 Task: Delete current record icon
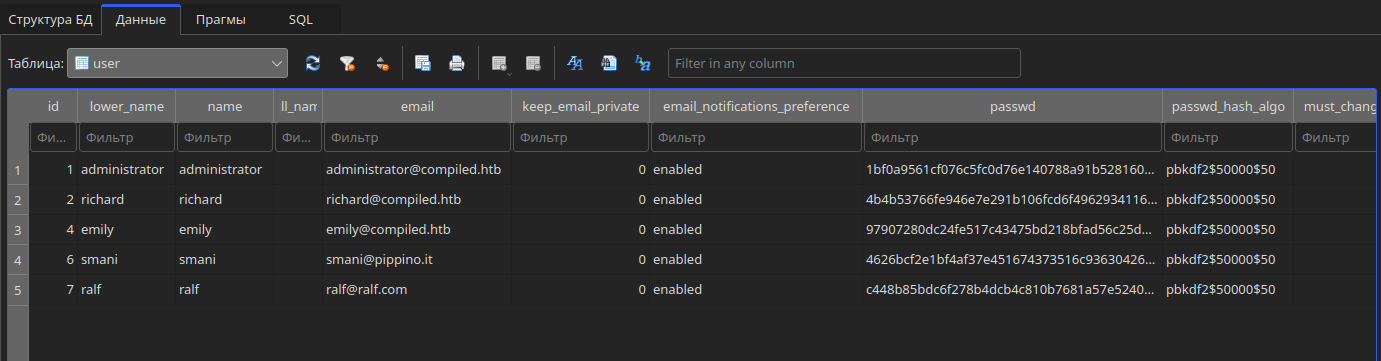pyautogui.click(x=533, y=63)
